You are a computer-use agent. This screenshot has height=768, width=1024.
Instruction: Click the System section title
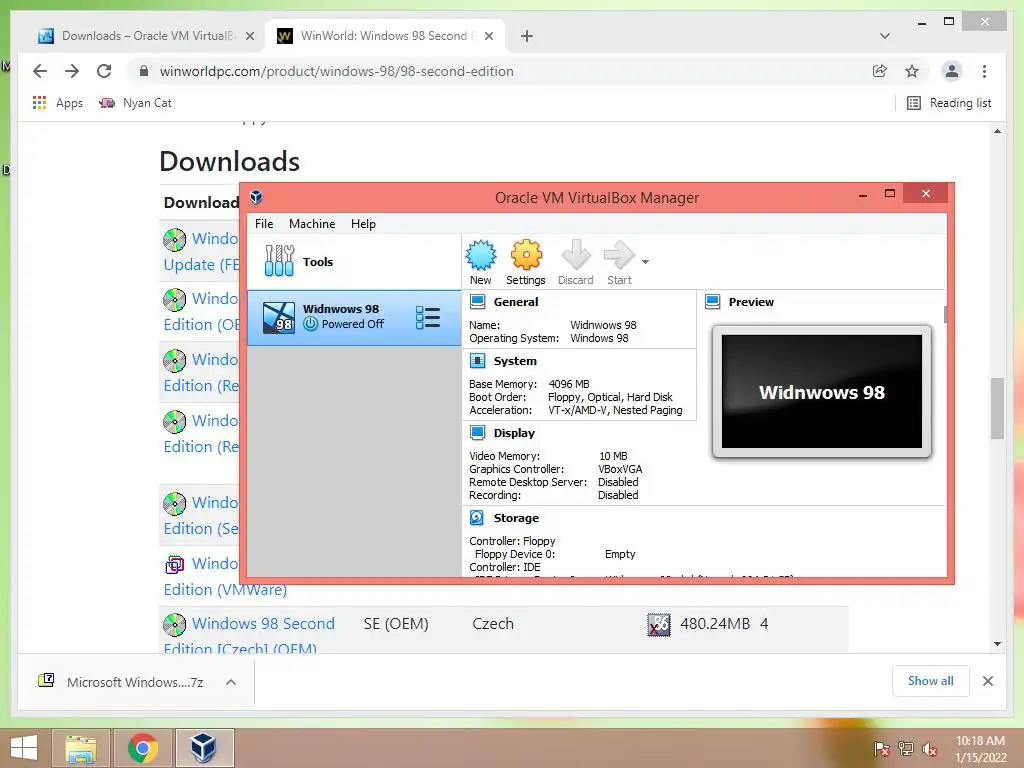coord(515,360)
